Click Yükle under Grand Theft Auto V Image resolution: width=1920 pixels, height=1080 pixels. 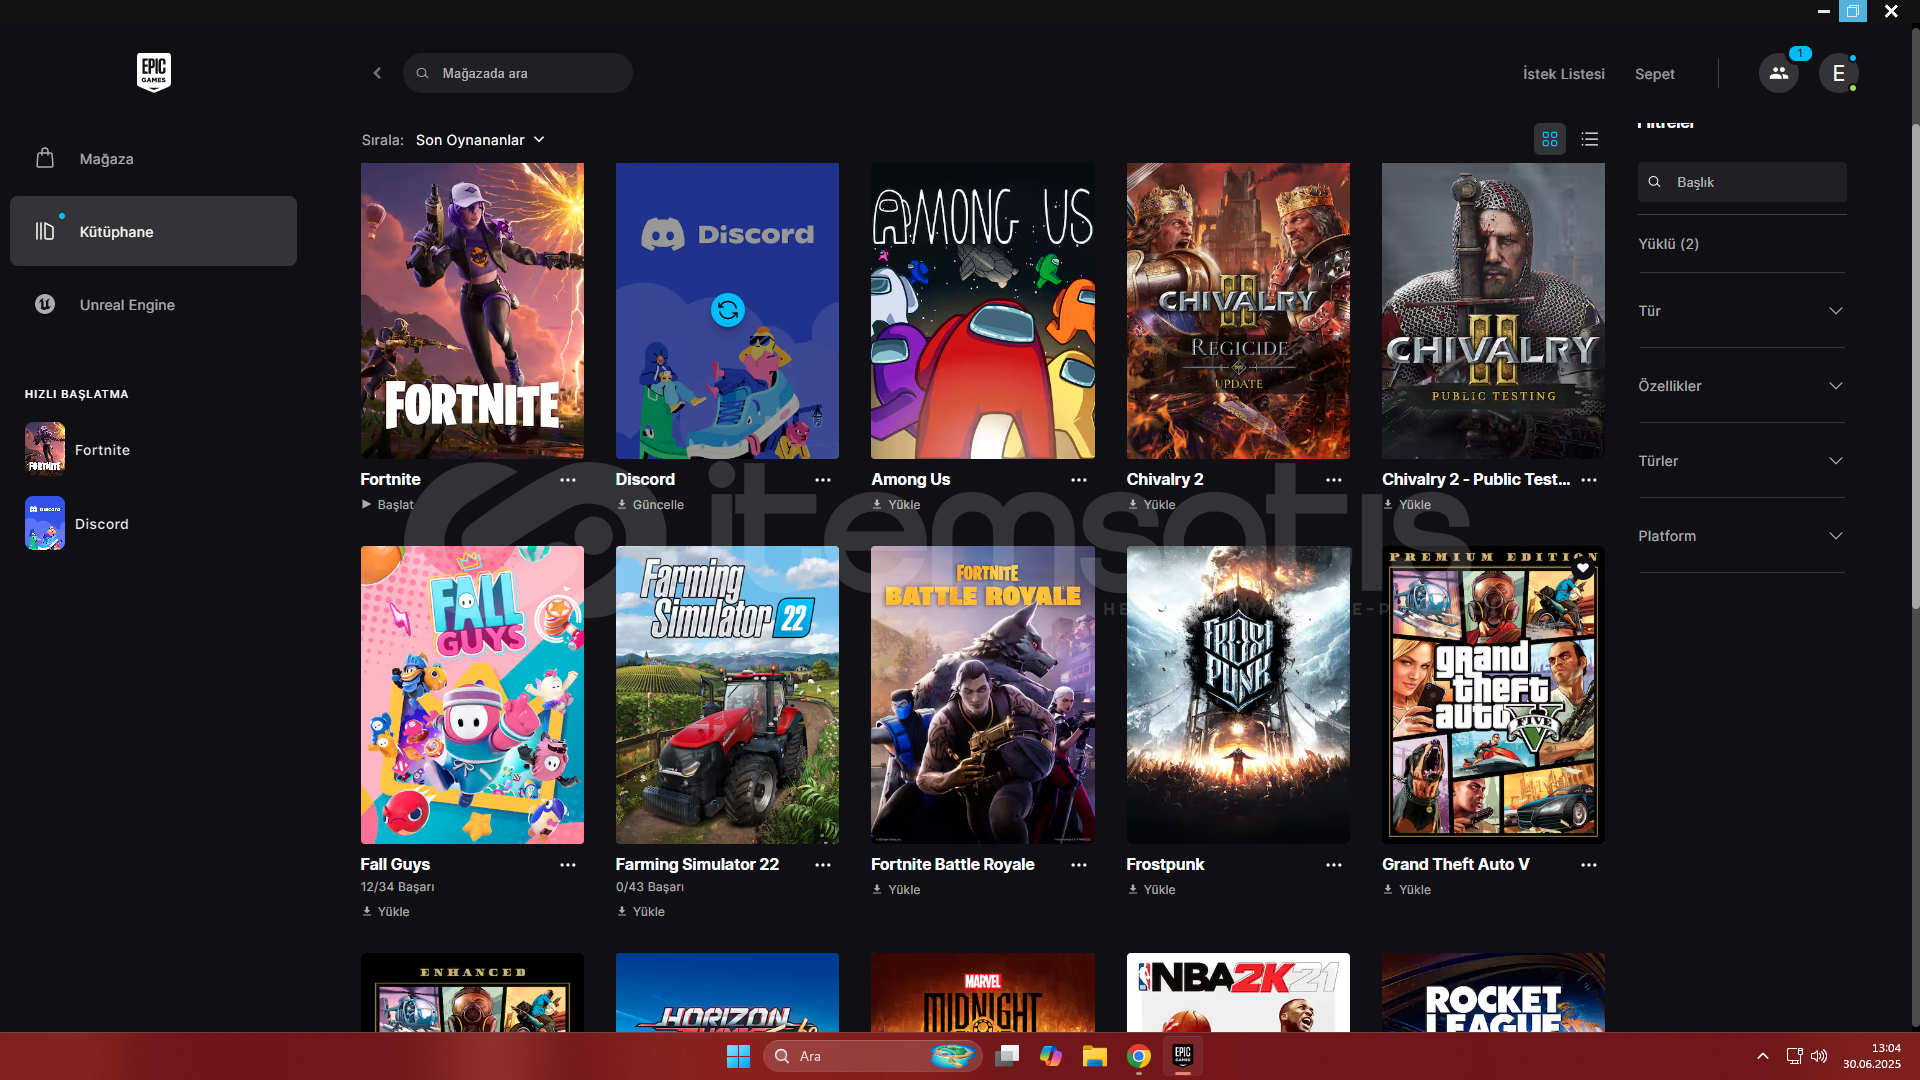pyautogui.click(x=1406, y=890)
